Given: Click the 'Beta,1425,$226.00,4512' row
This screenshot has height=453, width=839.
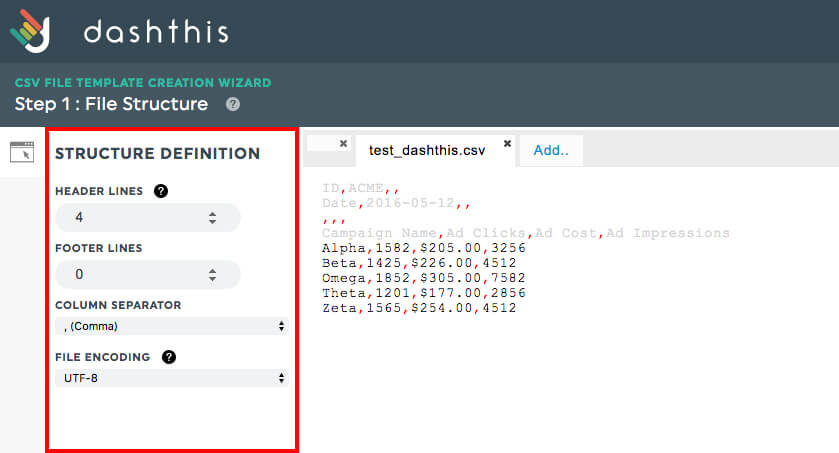Looking at the screenshot, I should coord(419,263).
